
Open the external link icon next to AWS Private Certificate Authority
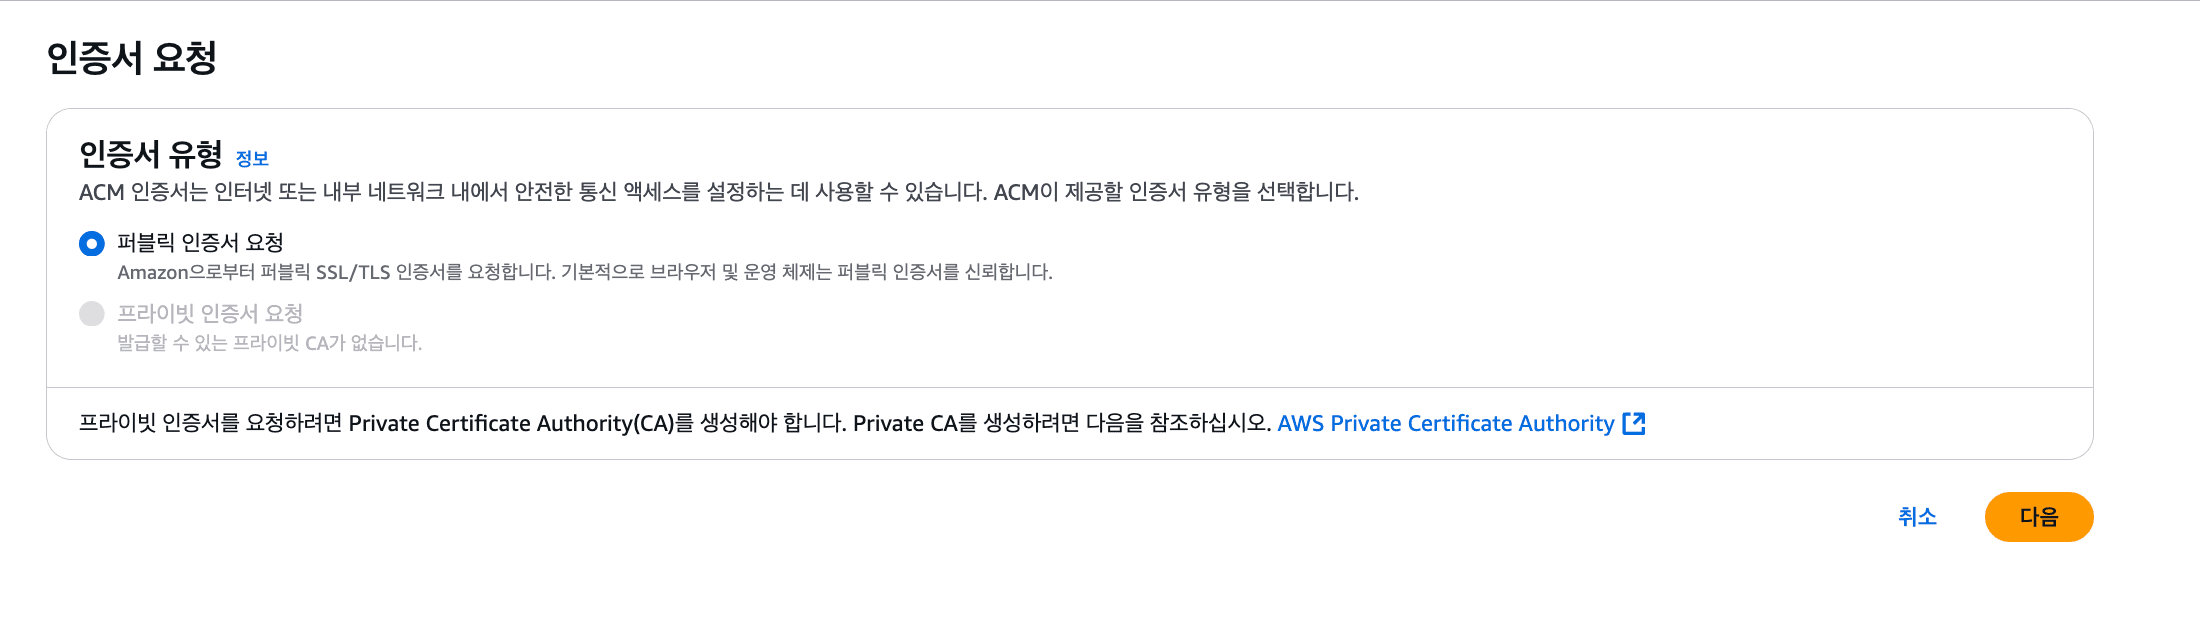click(x=1634, y=423)
